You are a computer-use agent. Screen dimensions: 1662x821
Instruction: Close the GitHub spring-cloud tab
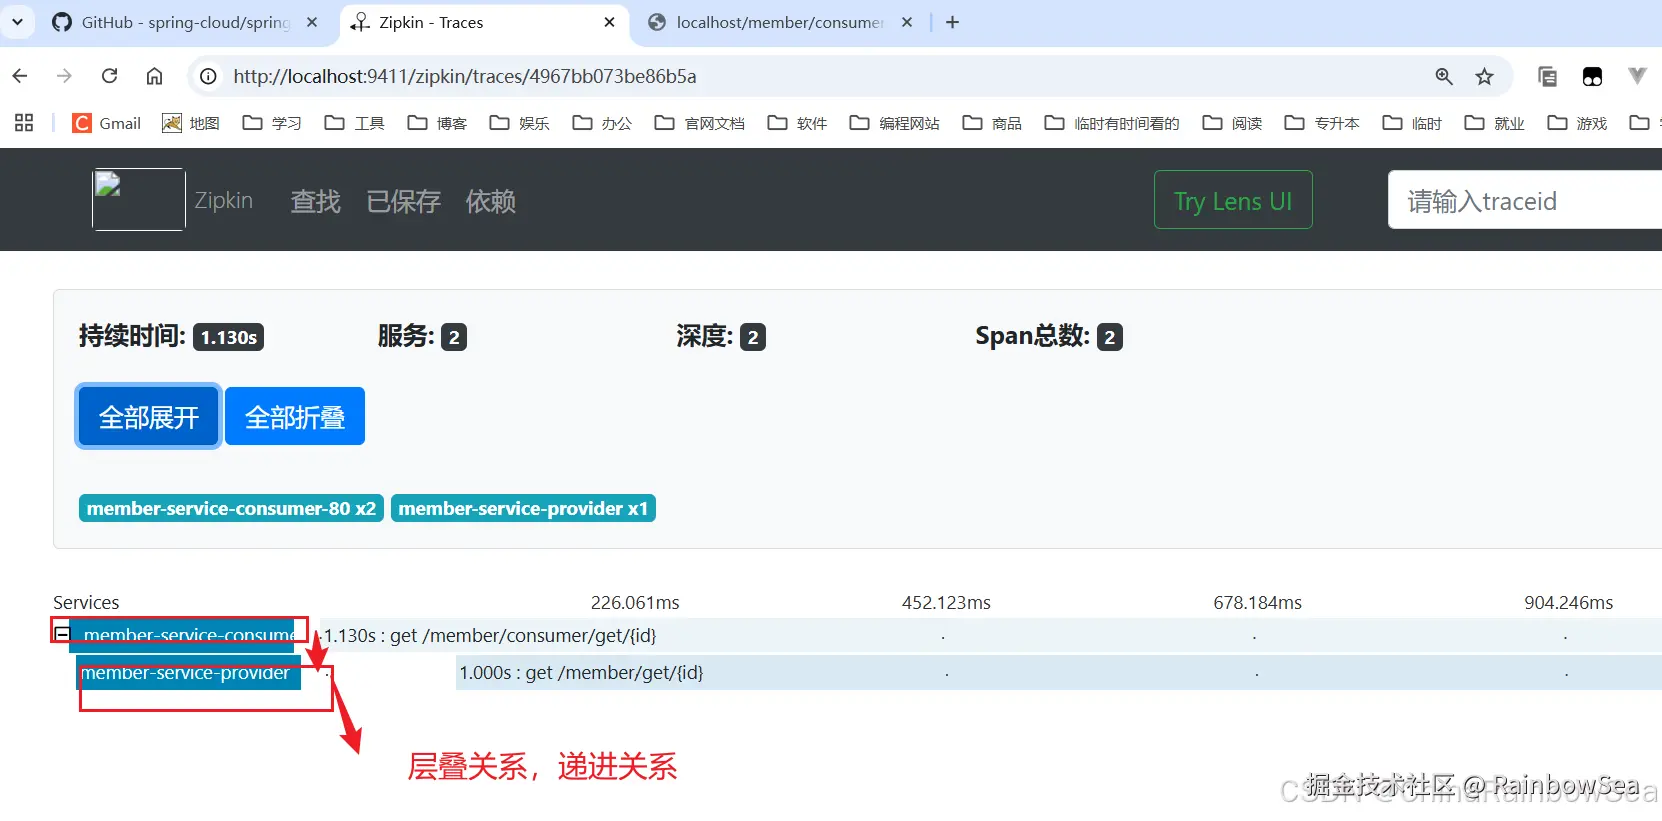point(312,22)
